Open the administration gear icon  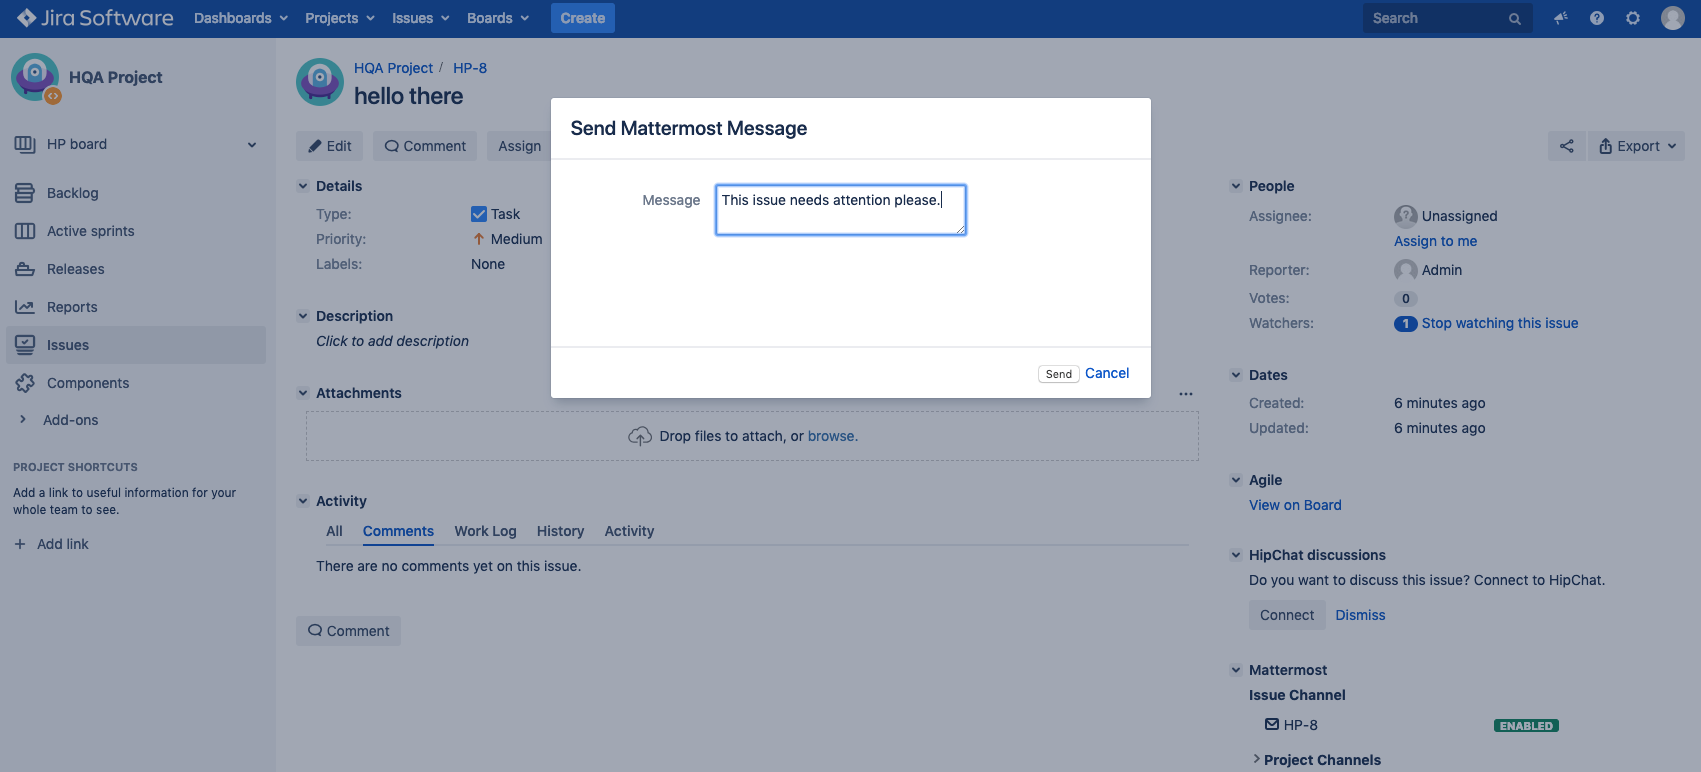pos(1633,18)
